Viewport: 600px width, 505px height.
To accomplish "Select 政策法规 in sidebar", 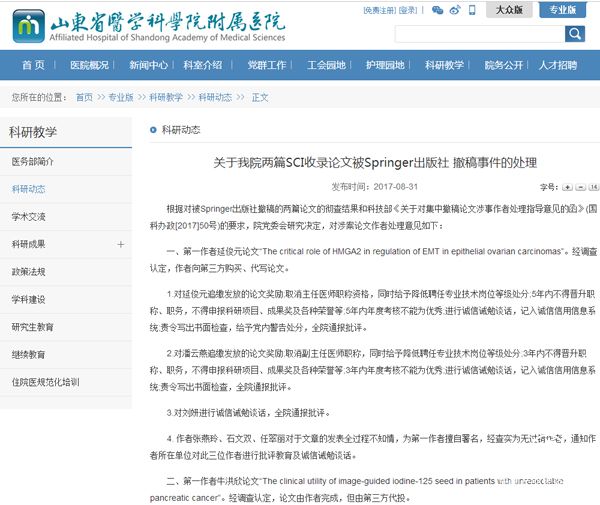I will [x=66, y=272].
